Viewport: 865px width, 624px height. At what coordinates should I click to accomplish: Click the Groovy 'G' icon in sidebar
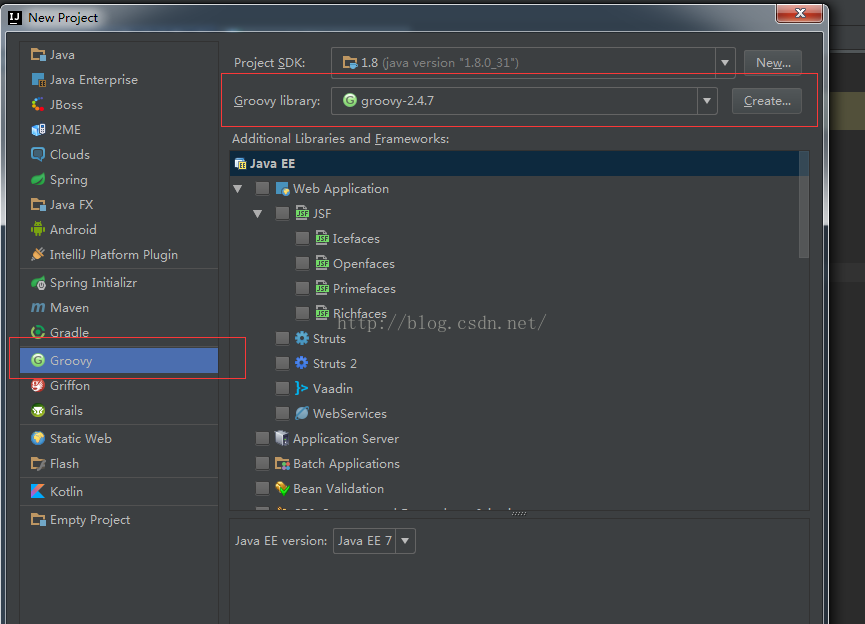click(38, 360)
